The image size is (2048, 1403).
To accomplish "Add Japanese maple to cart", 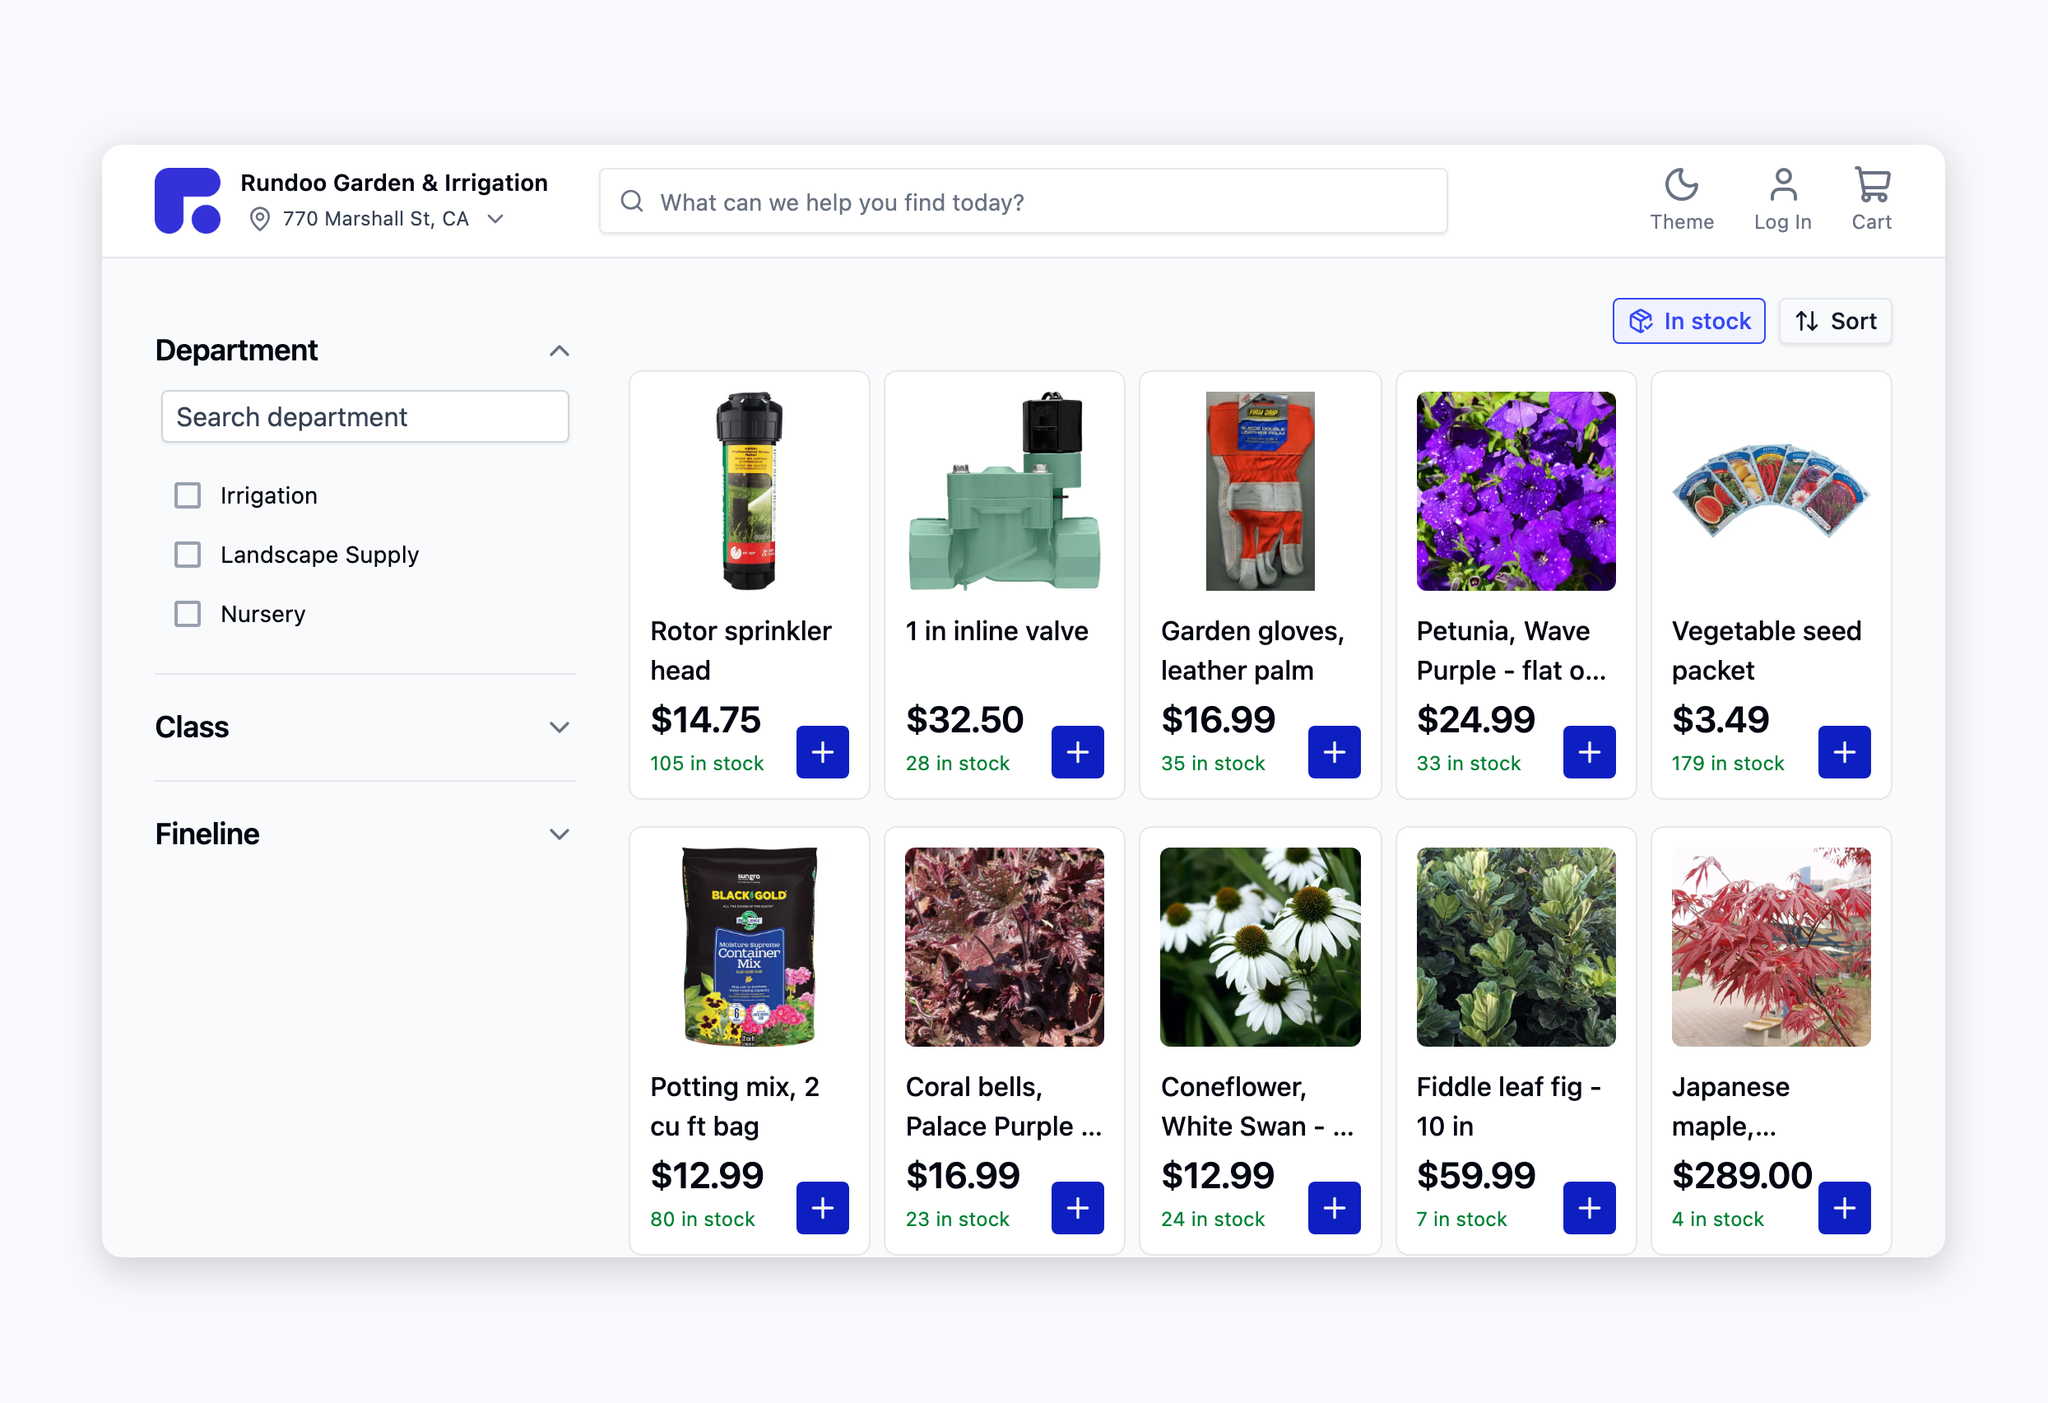I will point(1845,1208).
